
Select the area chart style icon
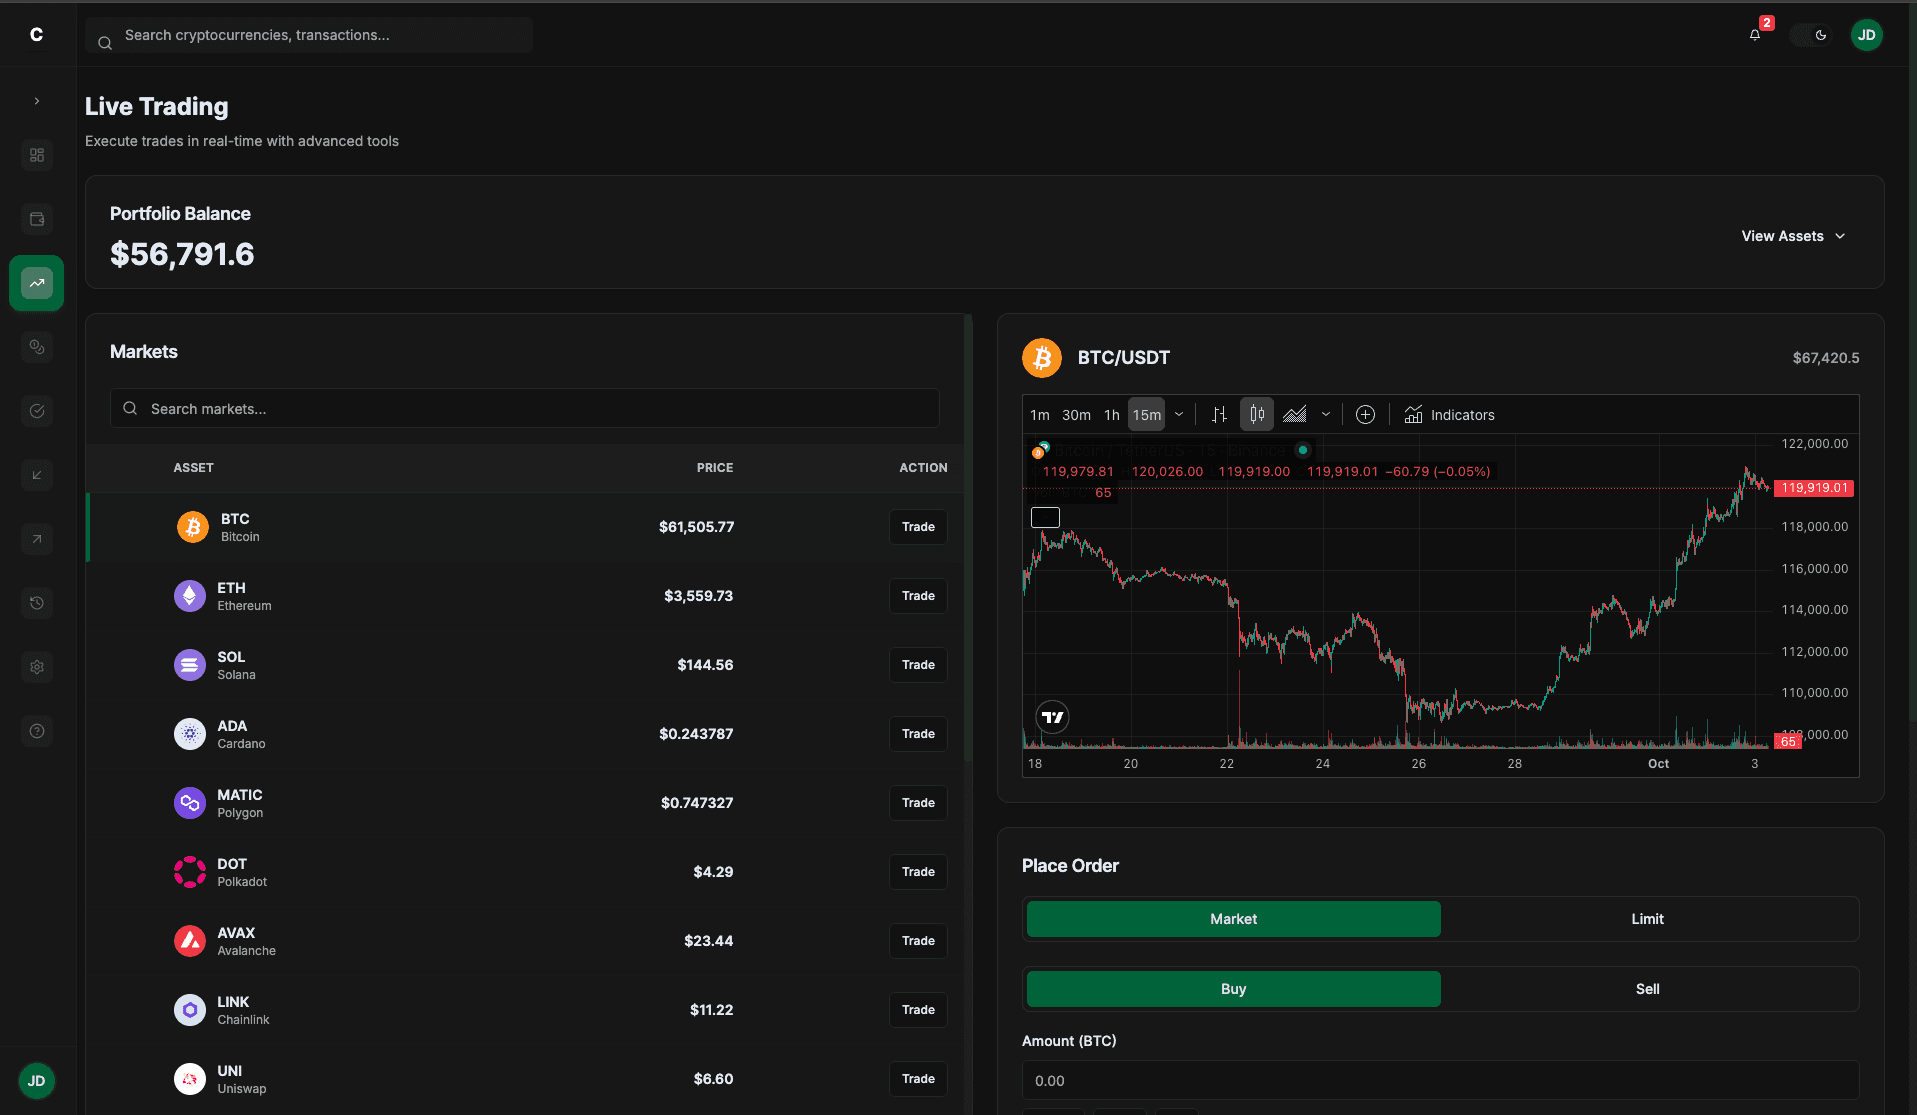click(x=1295, y=414)
